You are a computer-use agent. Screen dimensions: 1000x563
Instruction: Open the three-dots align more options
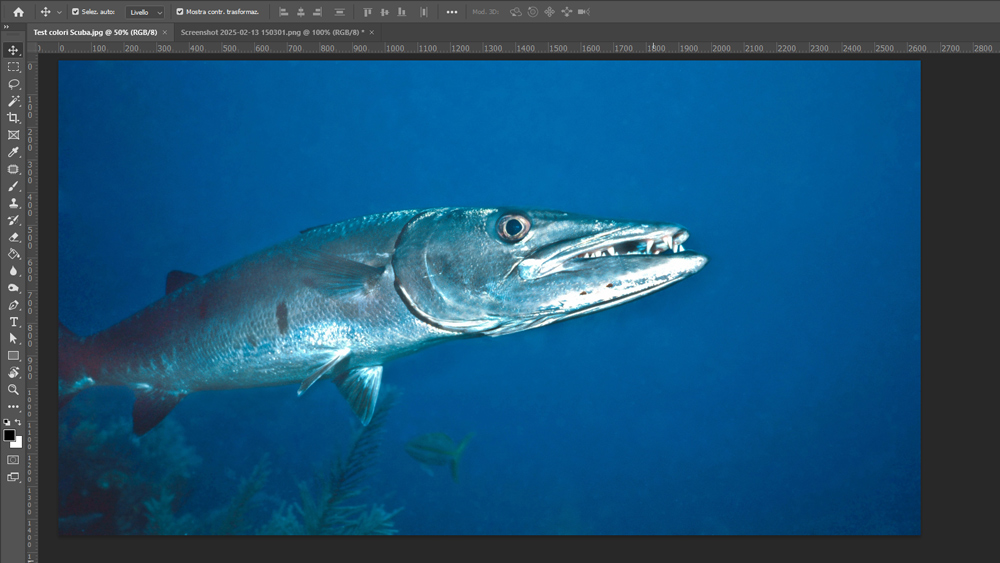(x=451, y=12)
